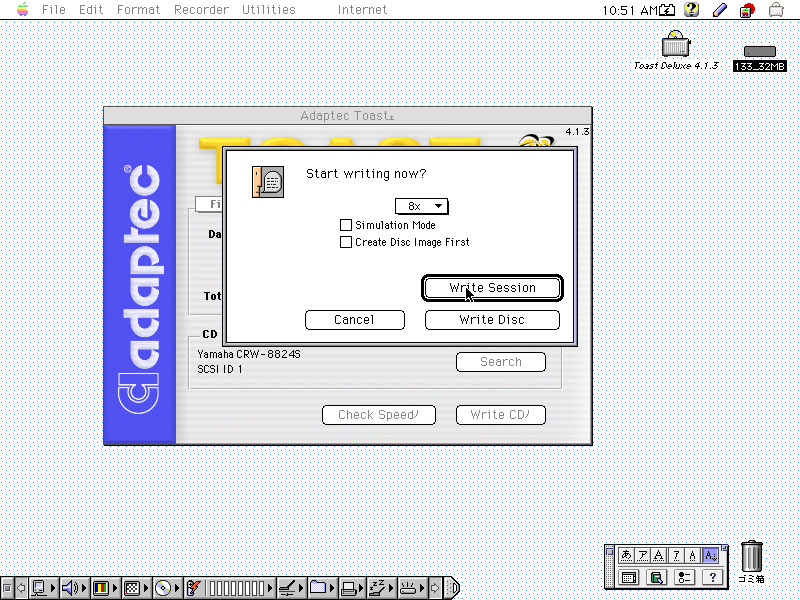This screenshot has width=800, height=600.
Task: Select half-width alphanumeric input mode
Action: pyautogui.click(x=693, y=555)
